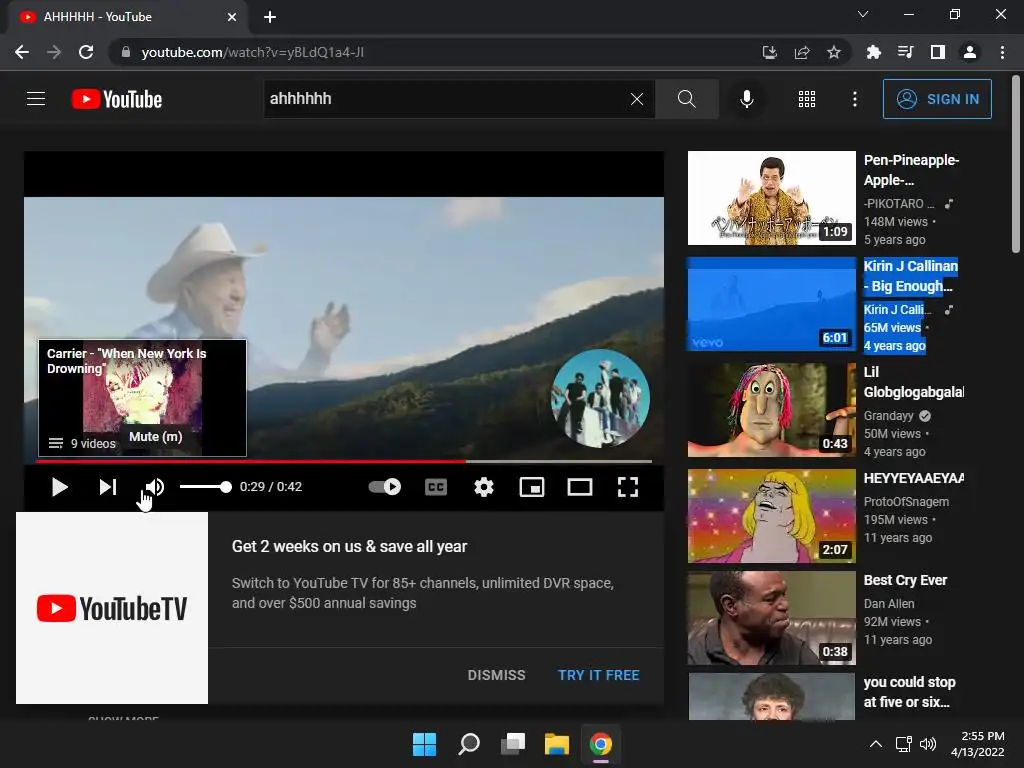
Task: Click the circular channel watermark in video
Action: tap(601, 398)
